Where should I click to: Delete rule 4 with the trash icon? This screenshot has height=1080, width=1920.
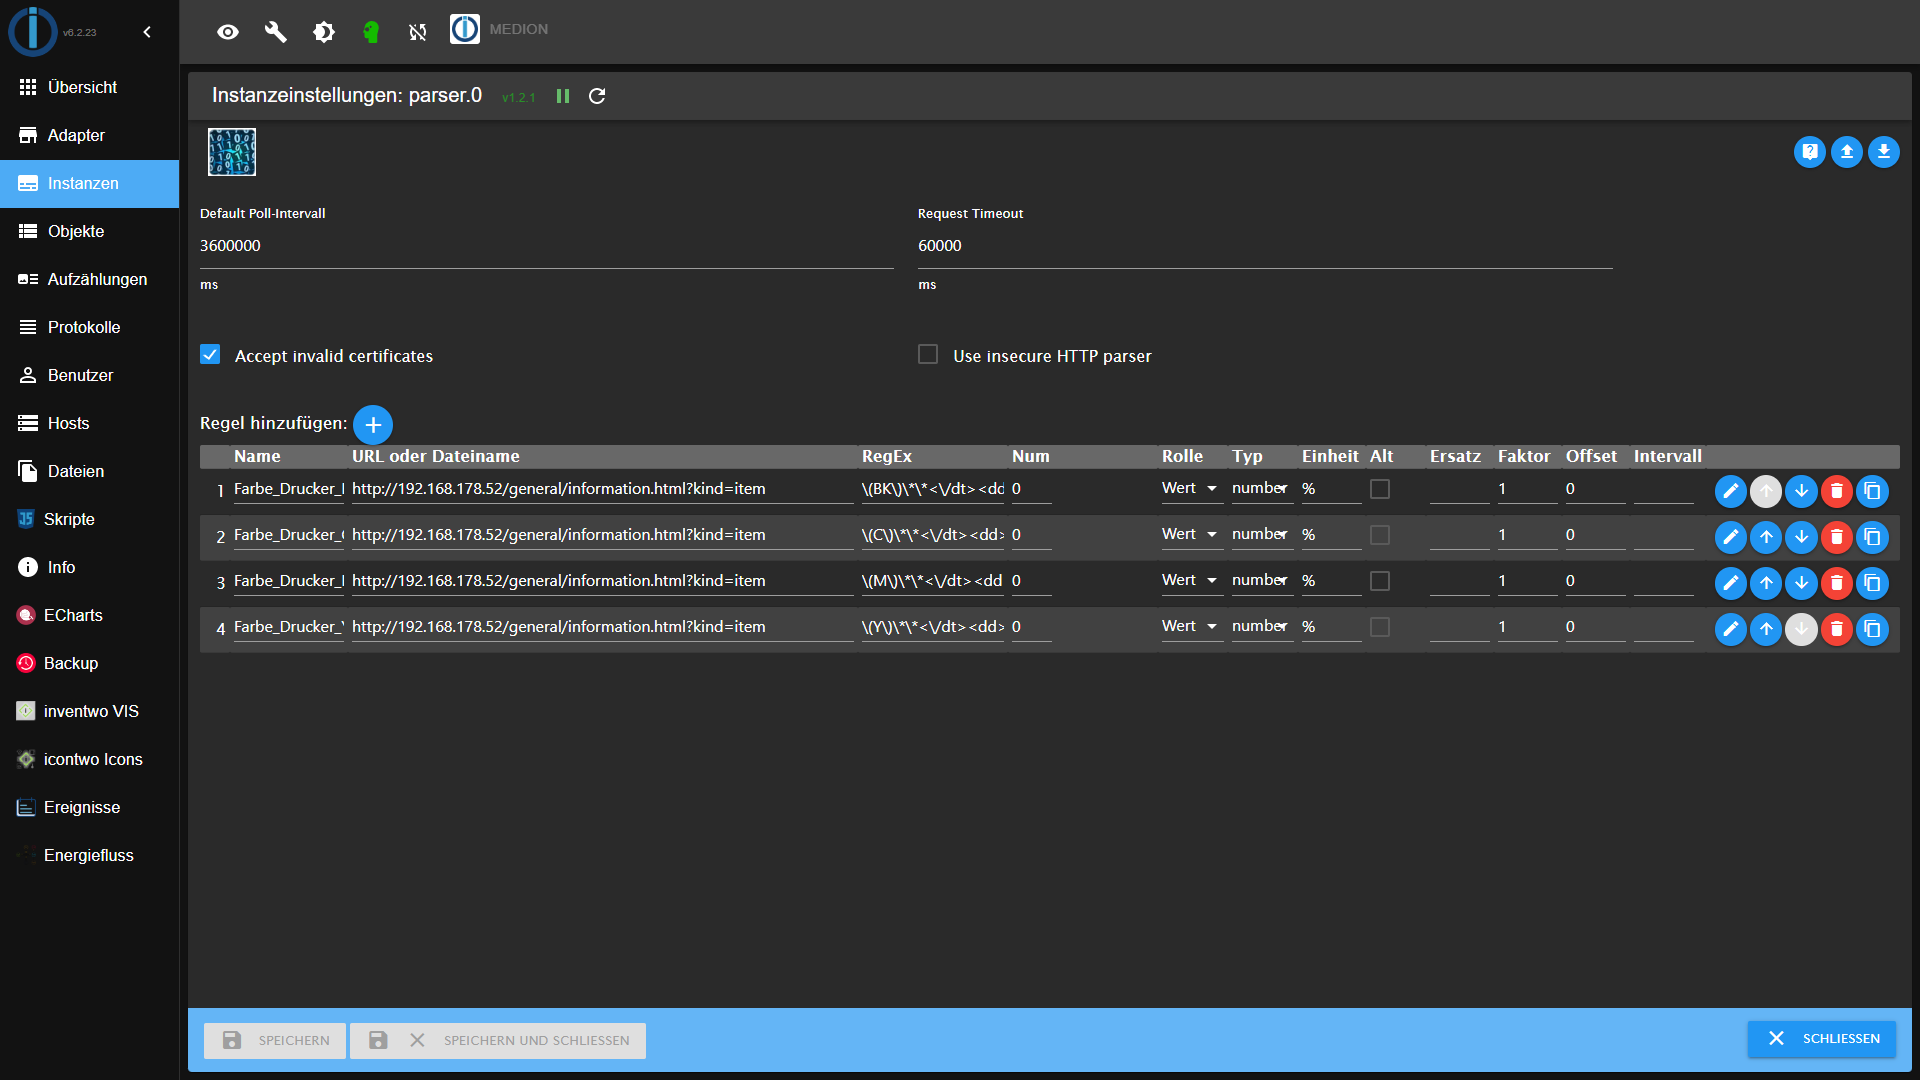(1837, 629)
